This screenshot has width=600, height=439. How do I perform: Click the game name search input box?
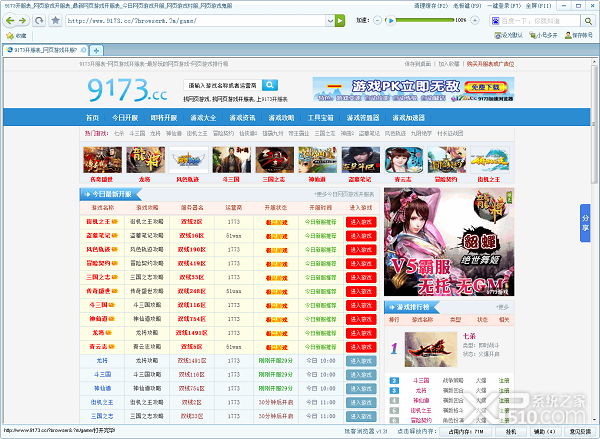tap(222, 85)
